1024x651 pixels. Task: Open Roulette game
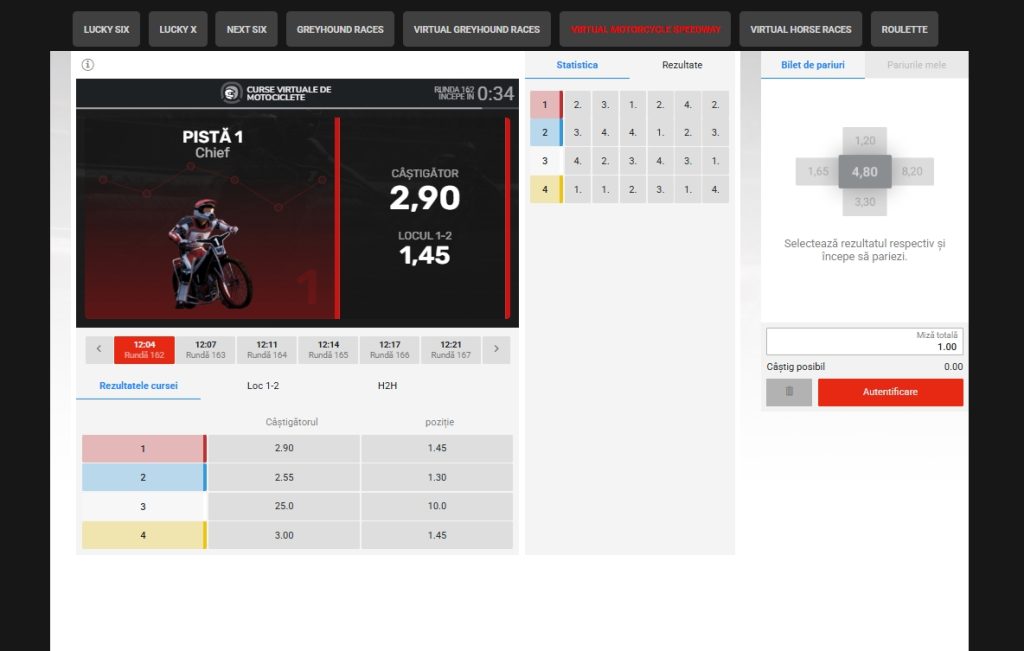coord(904,29)
